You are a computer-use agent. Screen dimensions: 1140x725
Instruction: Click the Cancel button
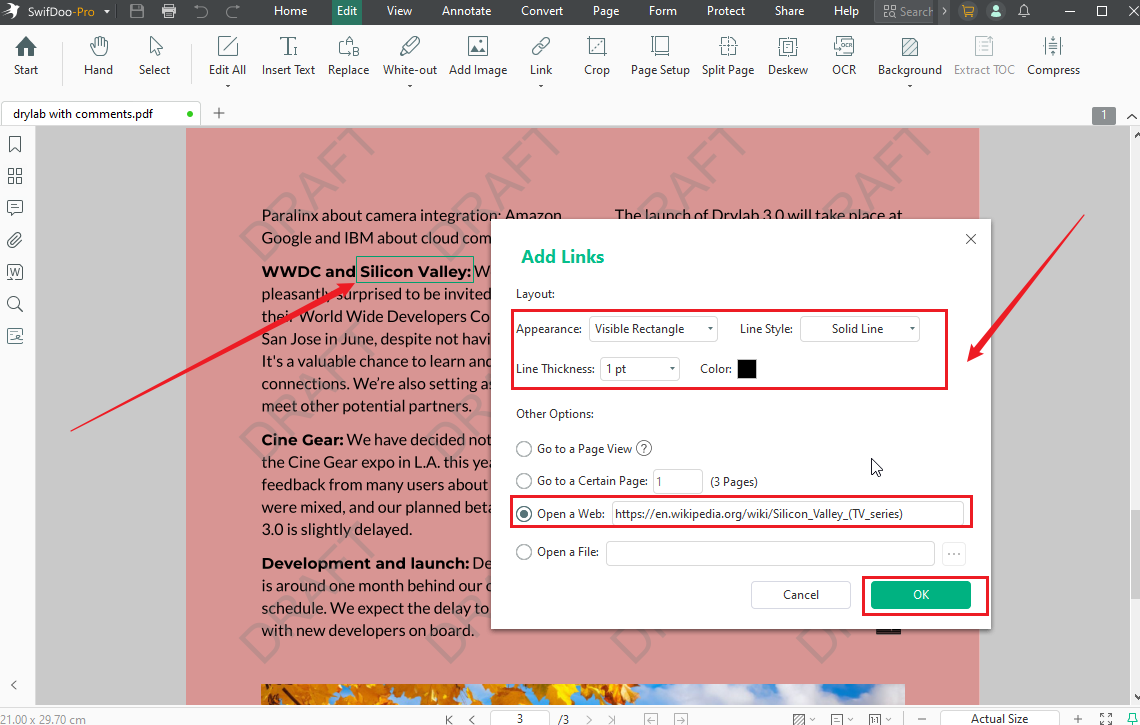point(800,595)
